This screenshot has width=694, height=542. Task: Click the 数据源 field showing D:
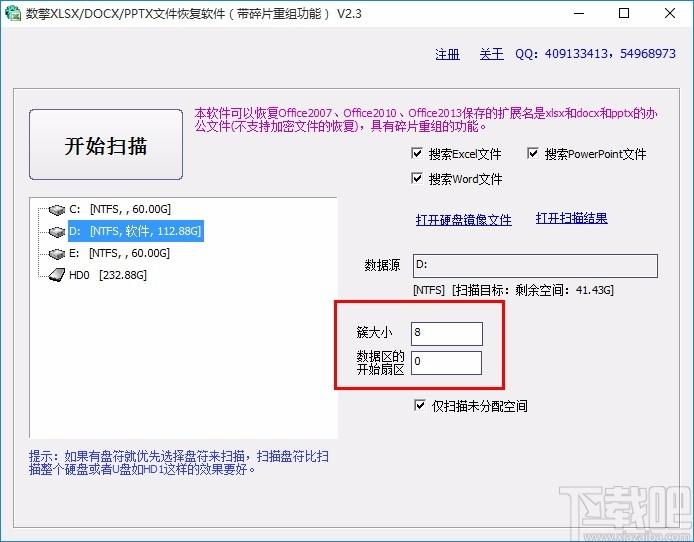click(x=535, y=266)
